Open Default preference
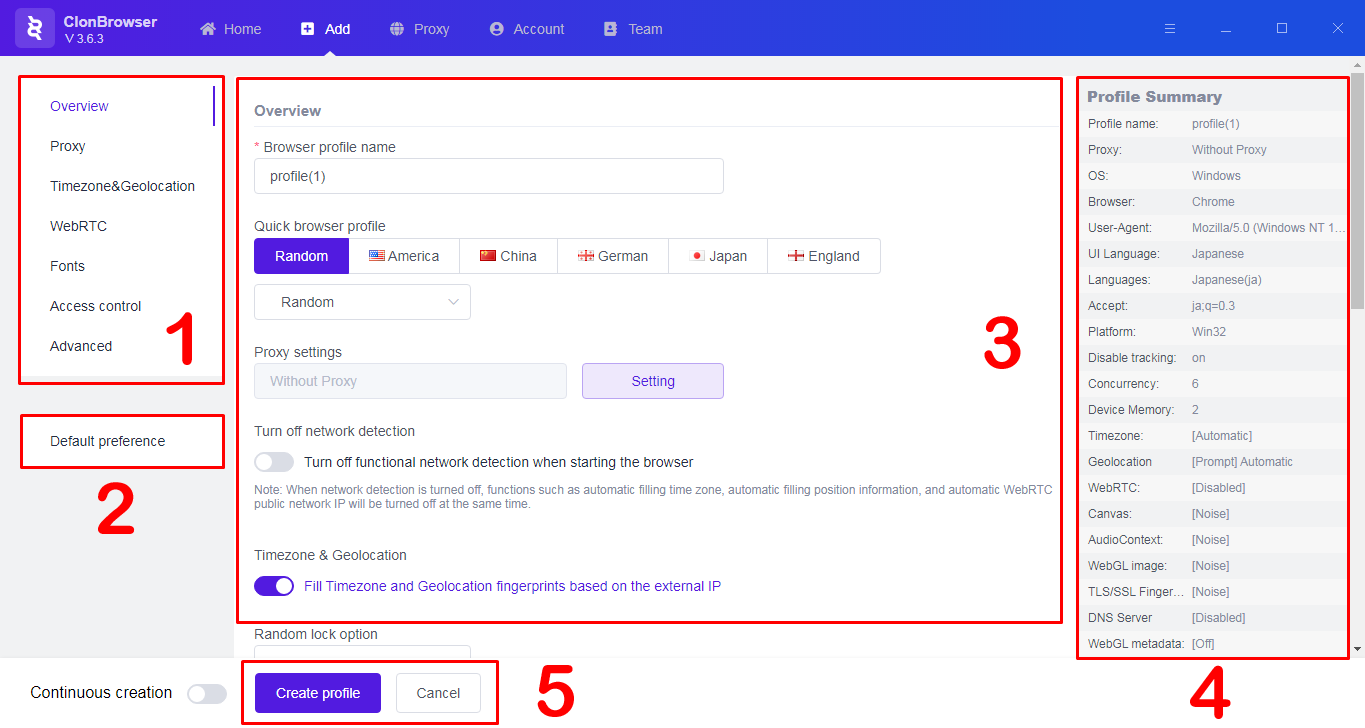The height and width of the screenshot is (728, 1365). [x=108, y=441]
